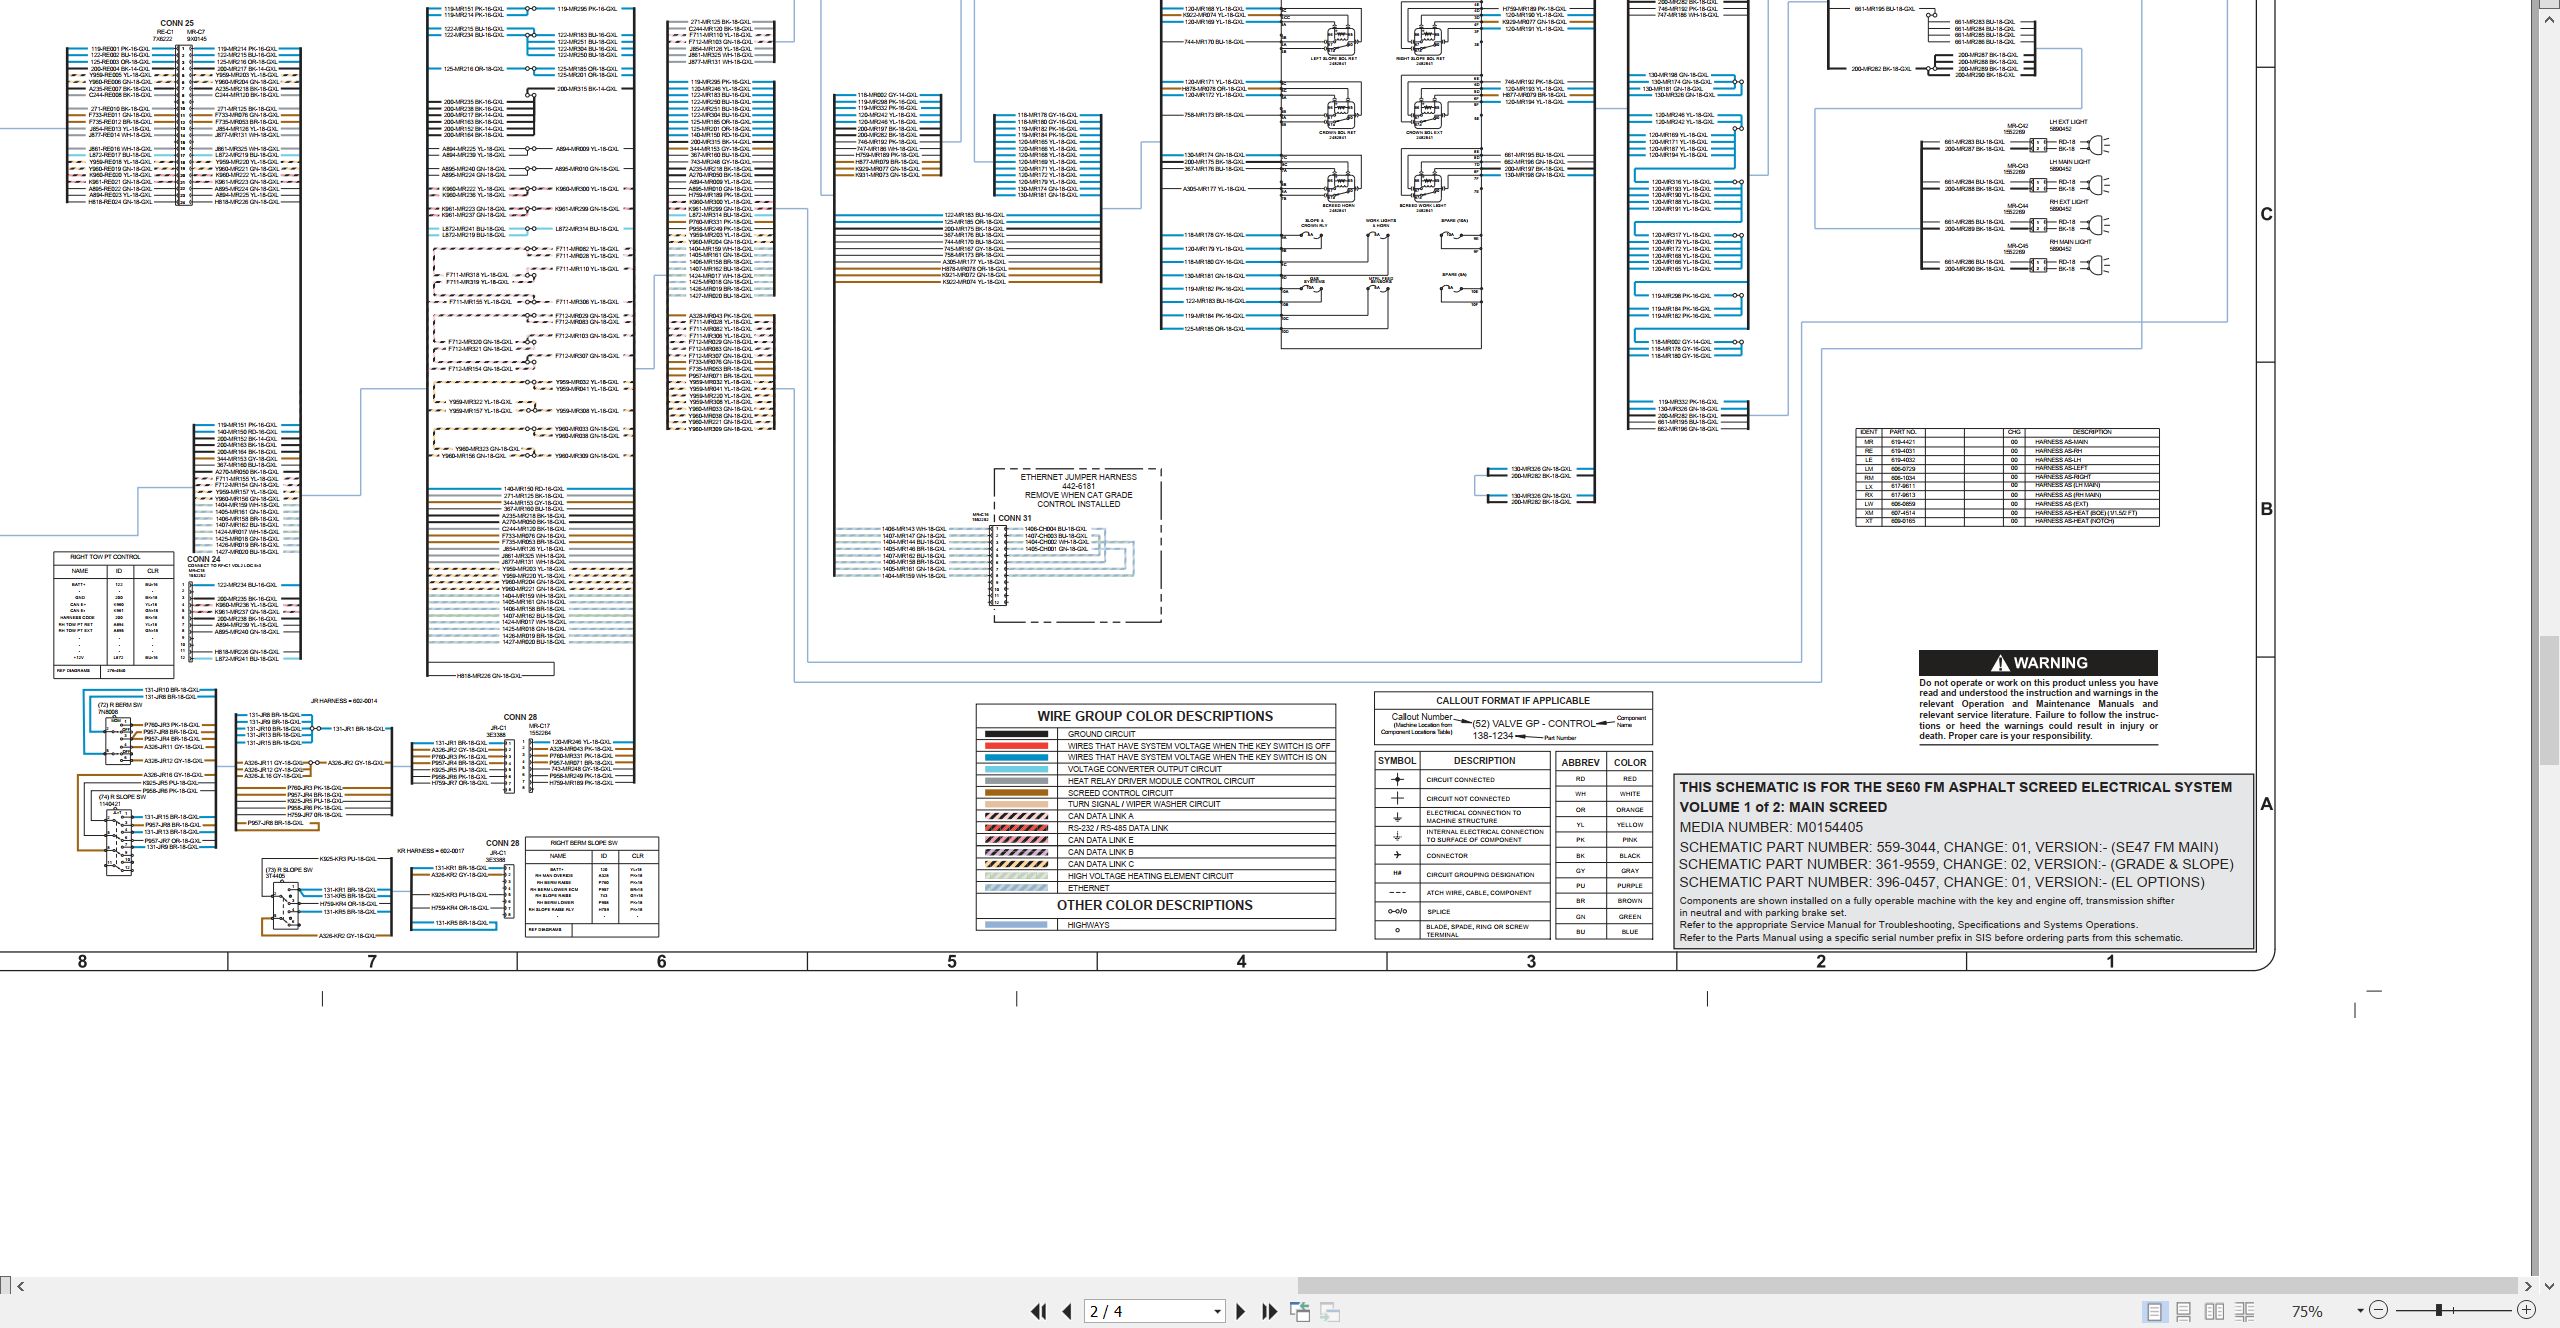The image size is (2560, 1328).
Task: Click the black GROUND CIRCUIT legend swatch
Action: coord(1016,734)
